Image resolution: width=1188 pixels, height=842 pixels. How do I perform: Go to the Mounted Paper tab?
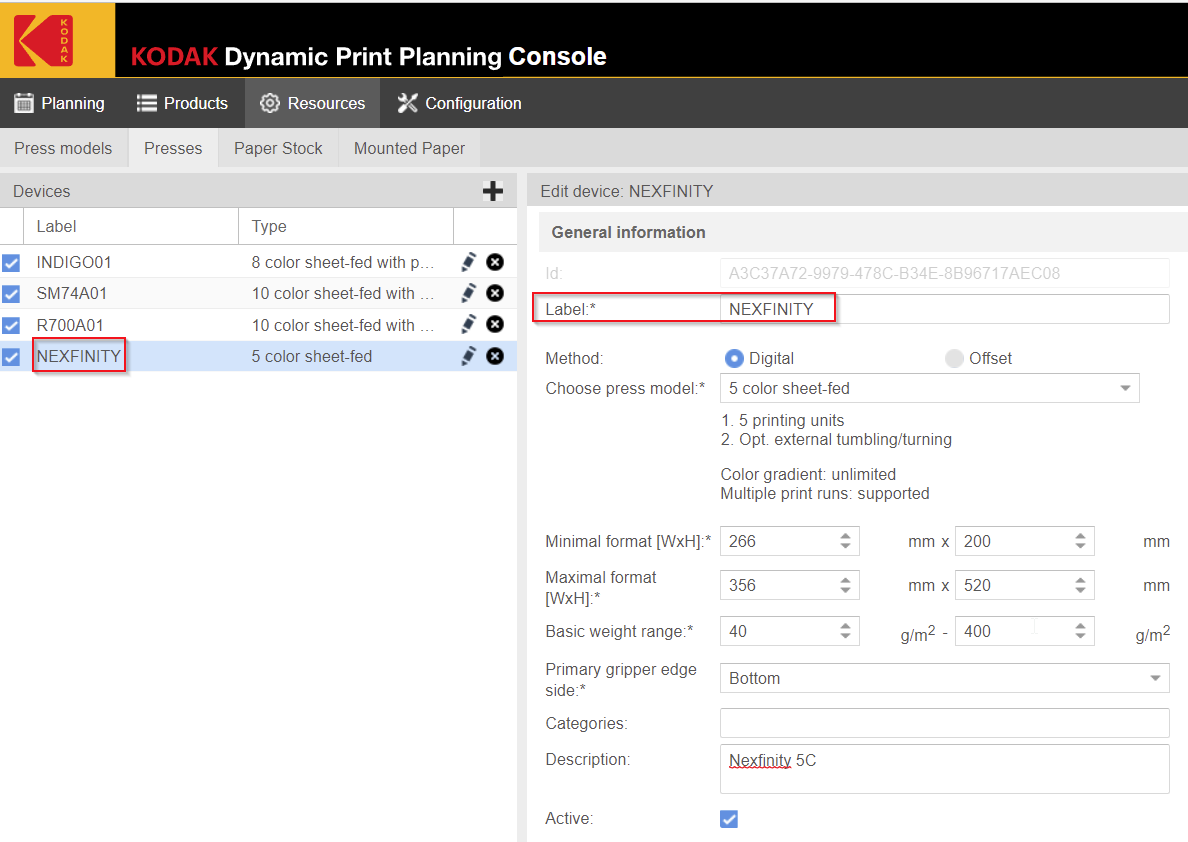tap(409, 148)
